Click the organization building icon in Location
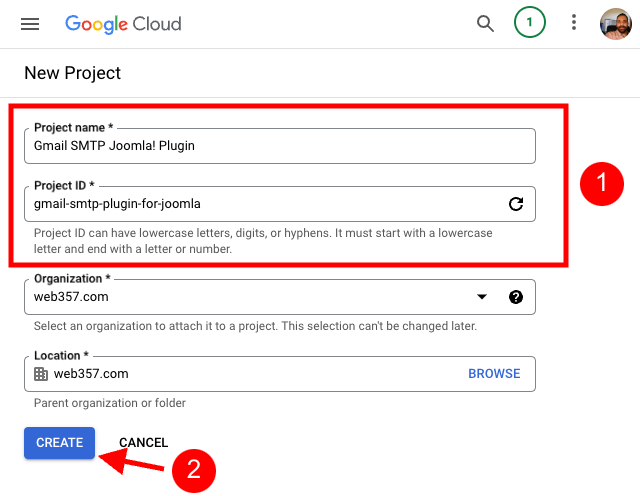This screenshot has width=640, height=496. 41,374
